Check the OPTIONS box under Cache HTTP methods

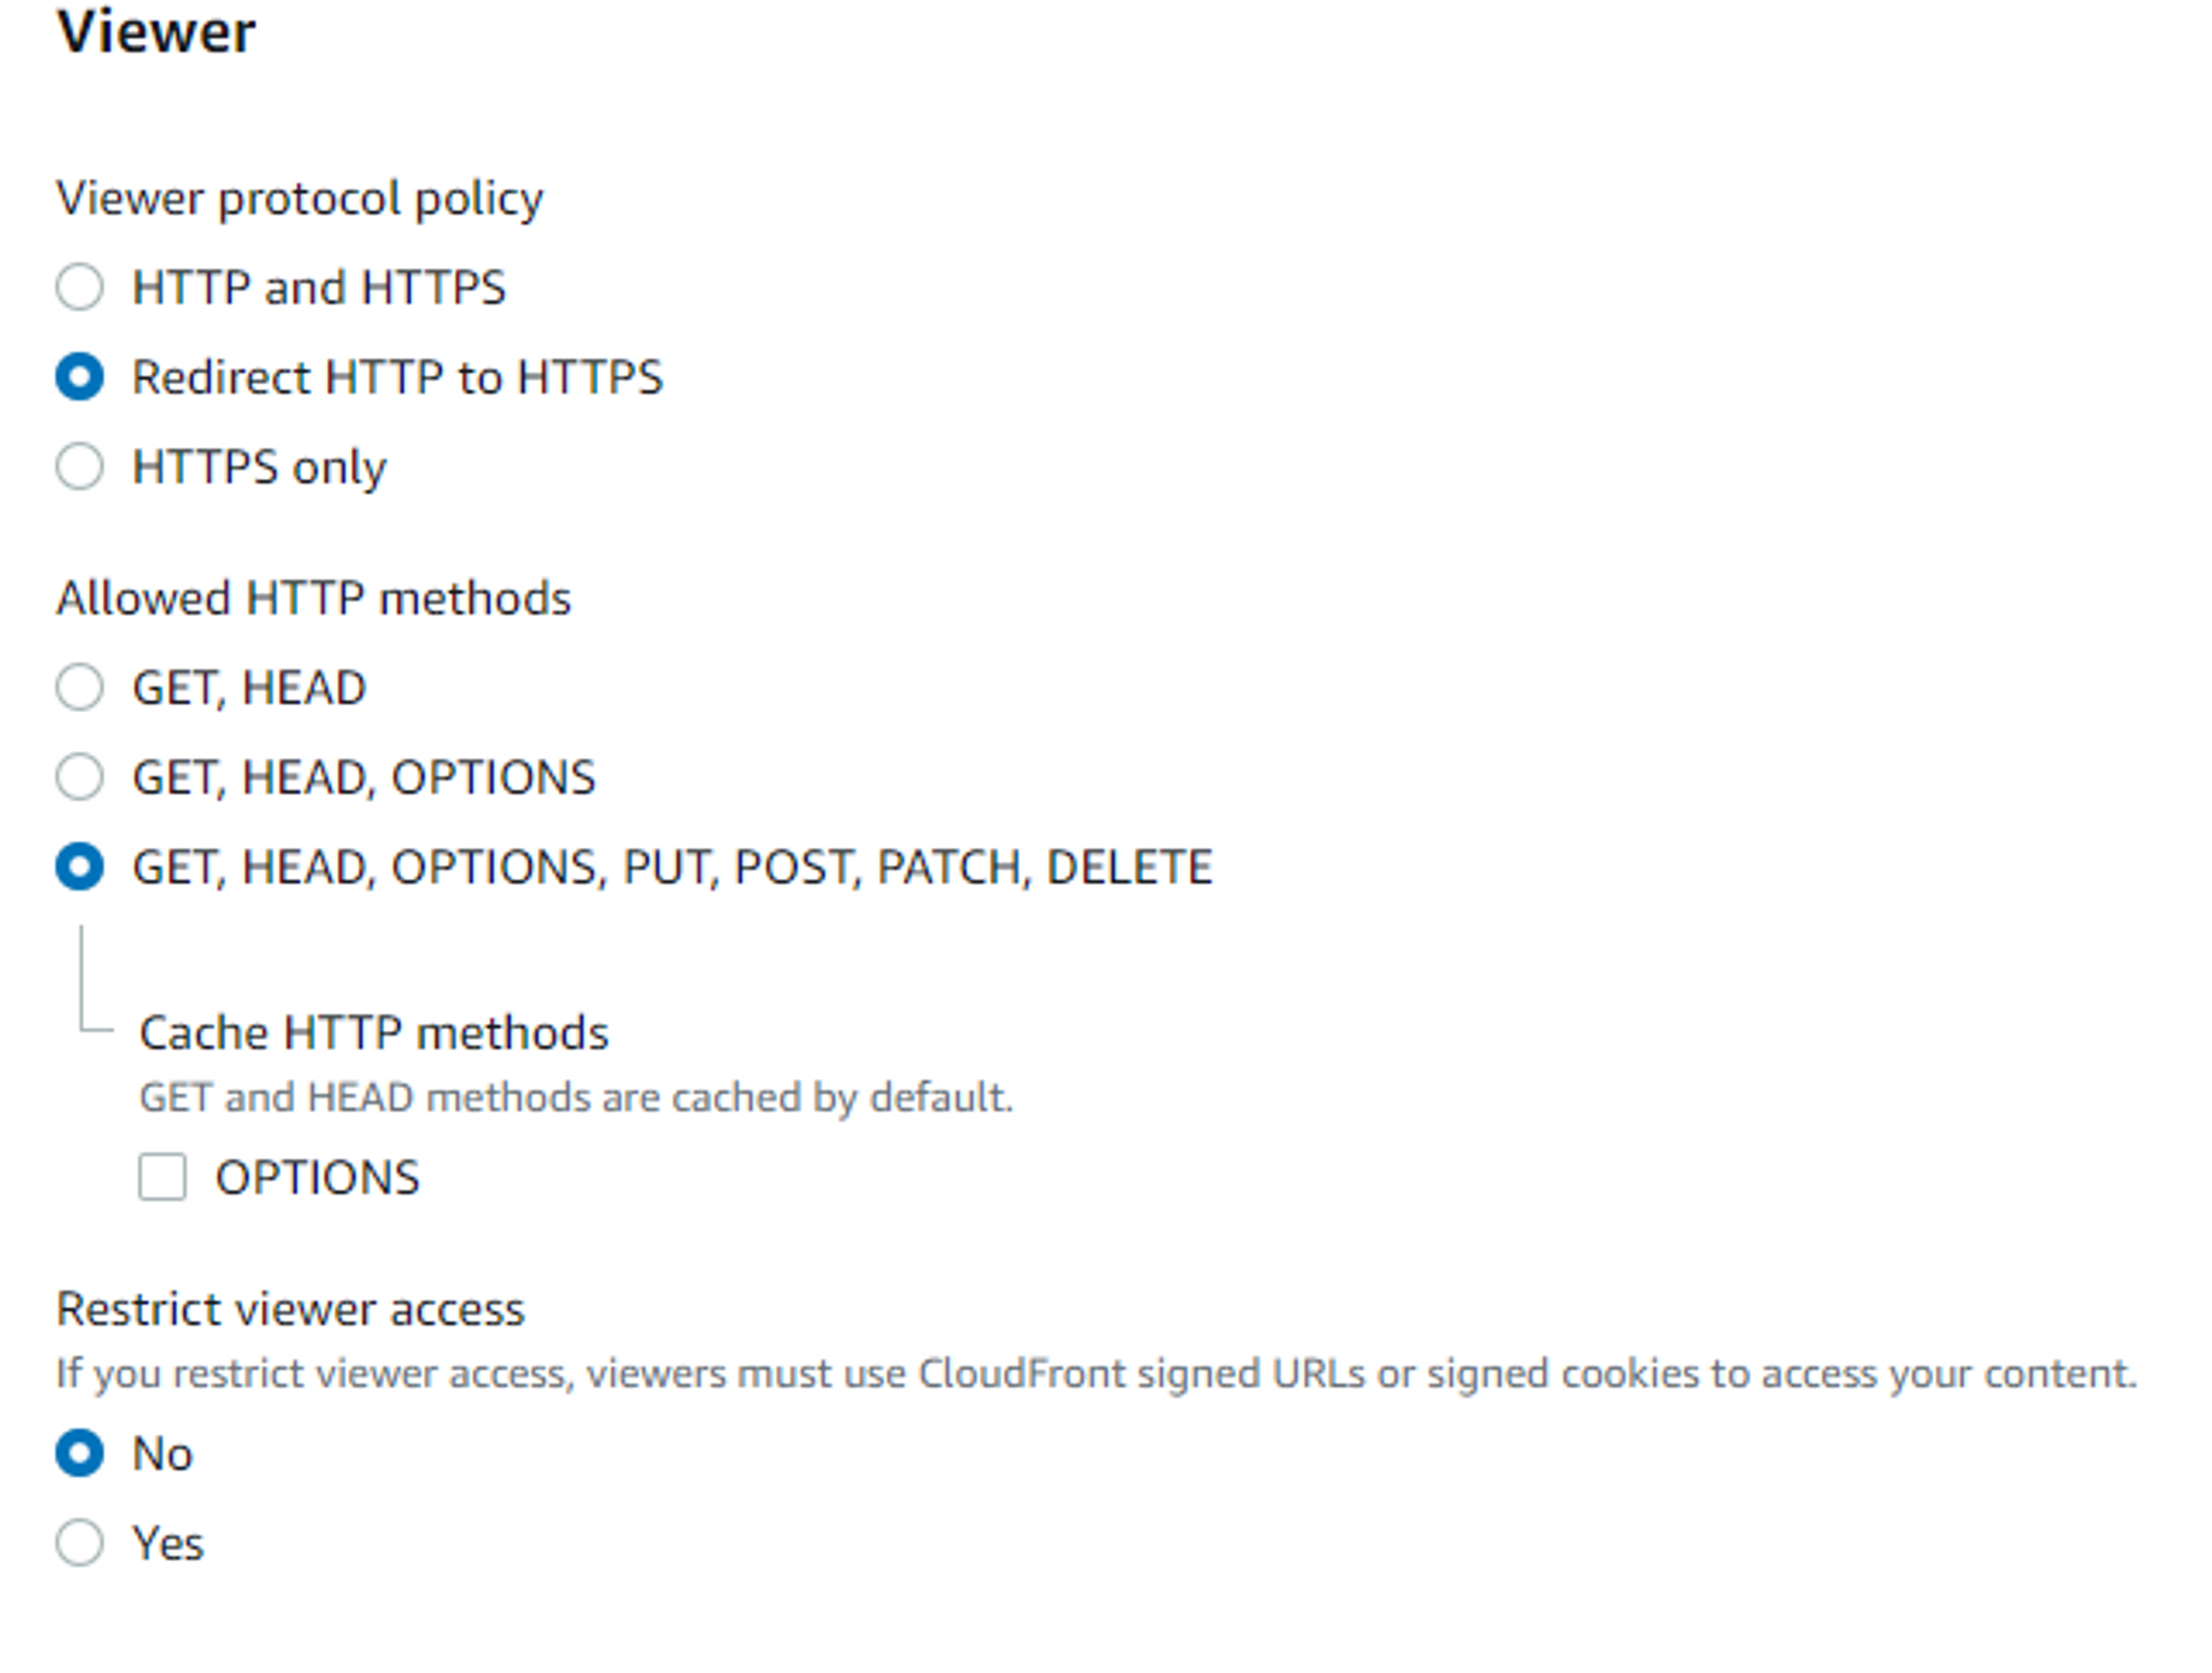point(163,1177)
